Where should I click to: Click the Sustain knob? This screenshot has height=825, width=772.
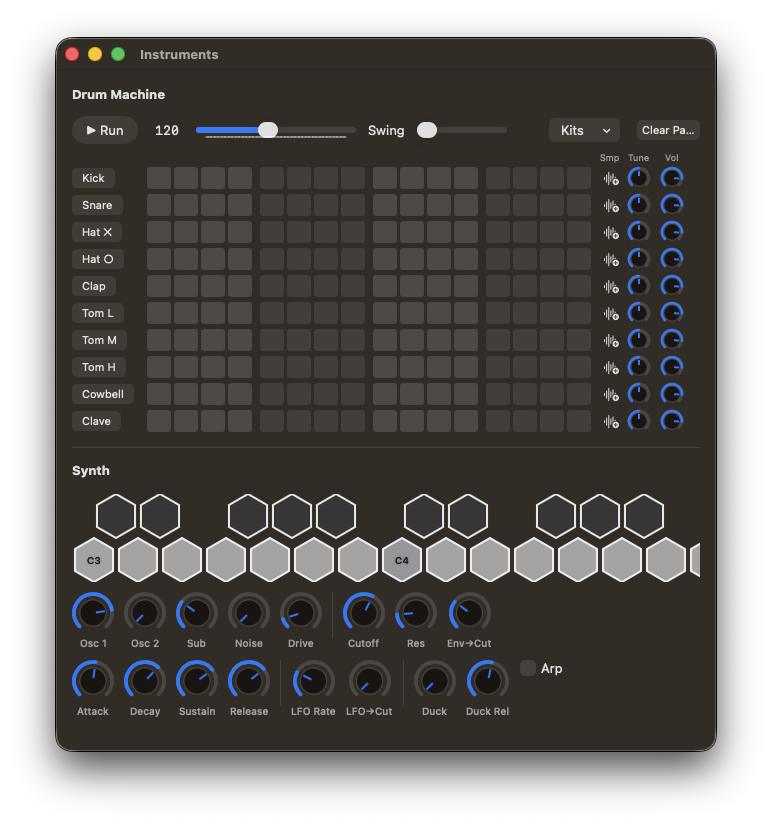tap(196, 681)
